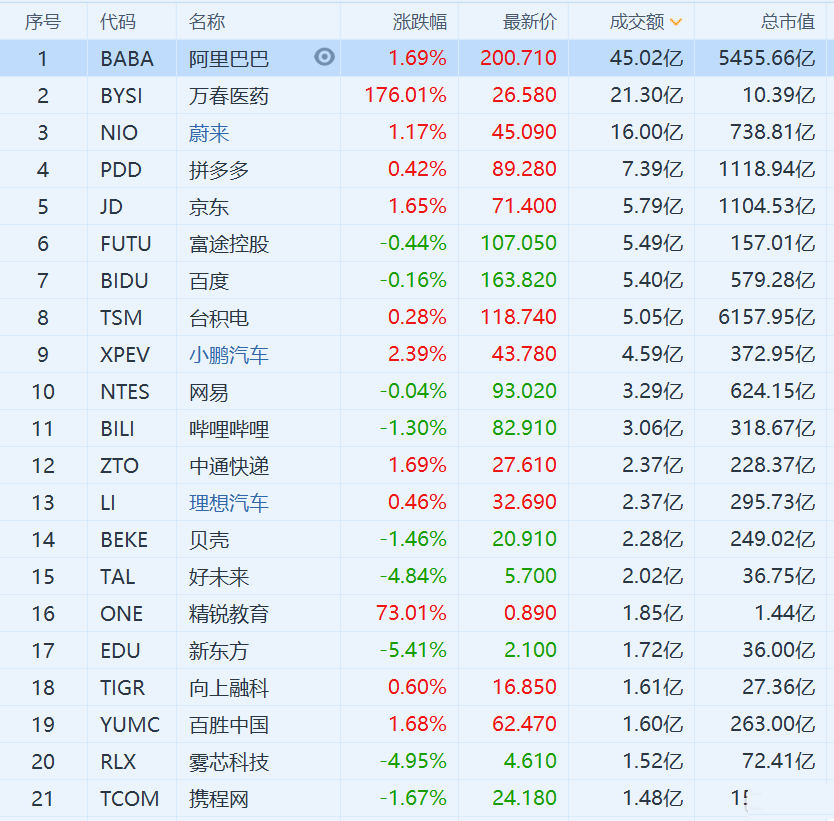Click the BEKE ticker code
Screen dimensions: 834x821
[x=124, y=540]
